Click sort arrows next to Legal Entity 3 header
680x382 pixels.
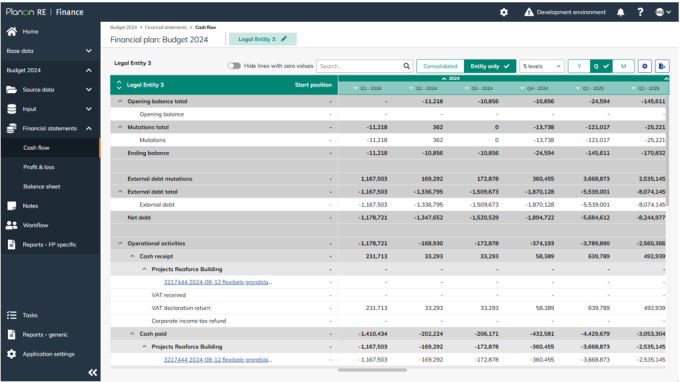click(x=119, y=85)
